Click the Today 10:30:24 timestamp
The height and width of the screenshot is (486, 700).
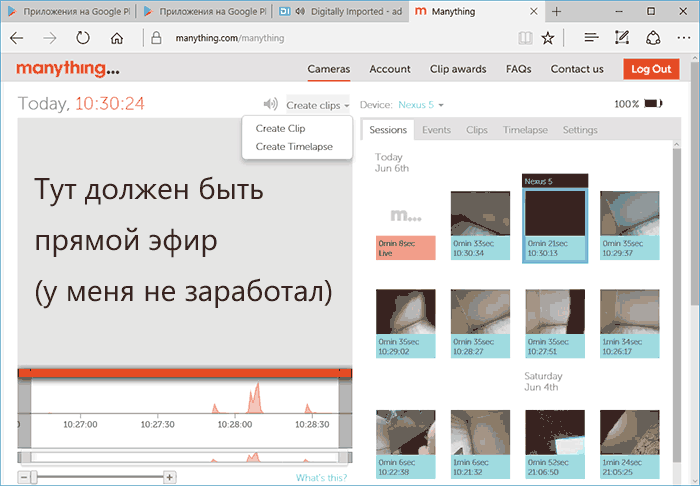(x=81, y=104)
